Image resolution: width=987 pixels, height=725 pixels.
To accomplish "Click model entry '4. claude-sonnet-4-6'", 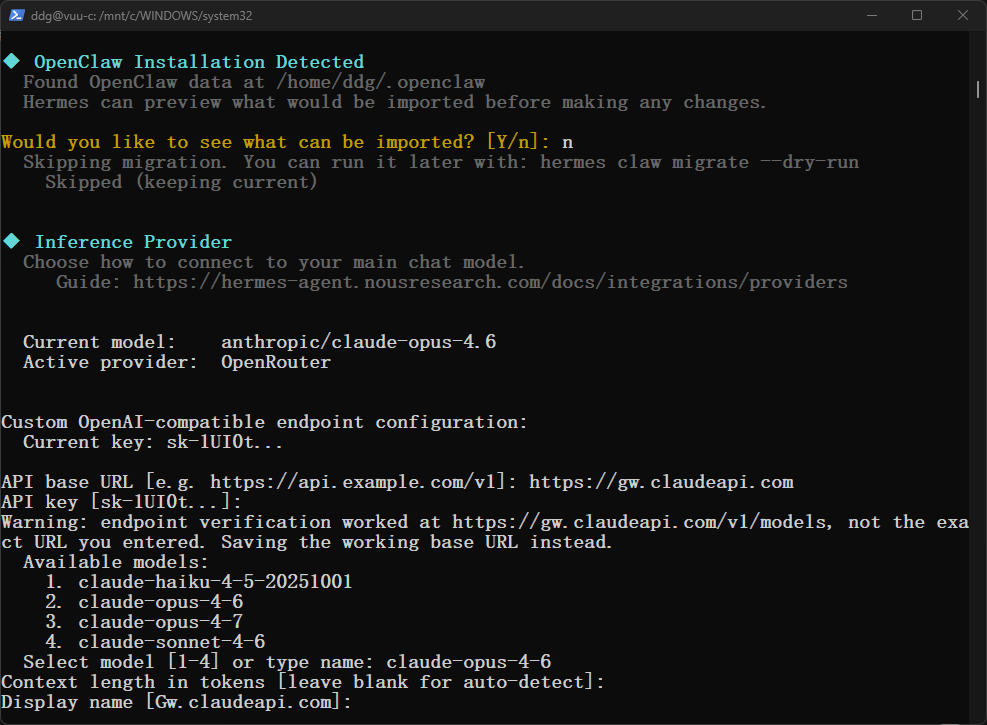I will coord(155,642).
